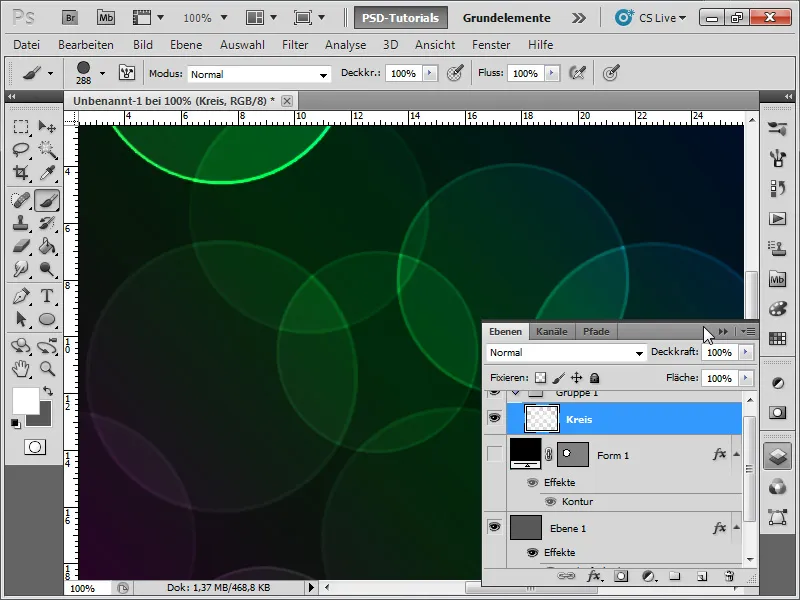Select the Lasso tool
The width and height of the screenshot is (800, 600).
coord(21,149)
